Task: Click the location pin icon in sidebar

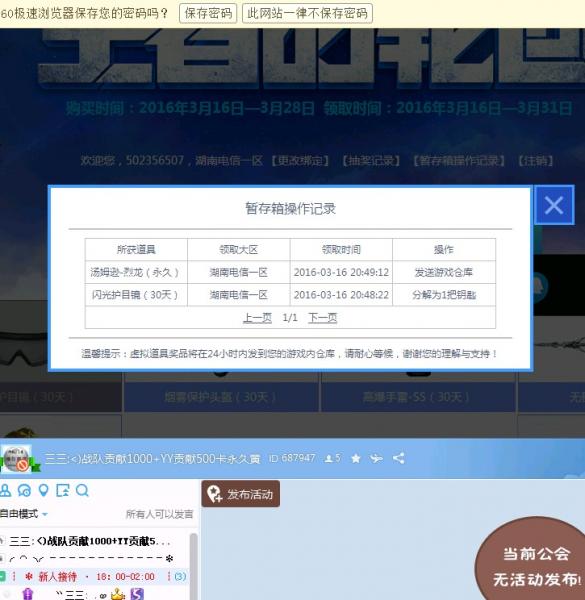Action: pyautogui.click(x=44, y=491)
